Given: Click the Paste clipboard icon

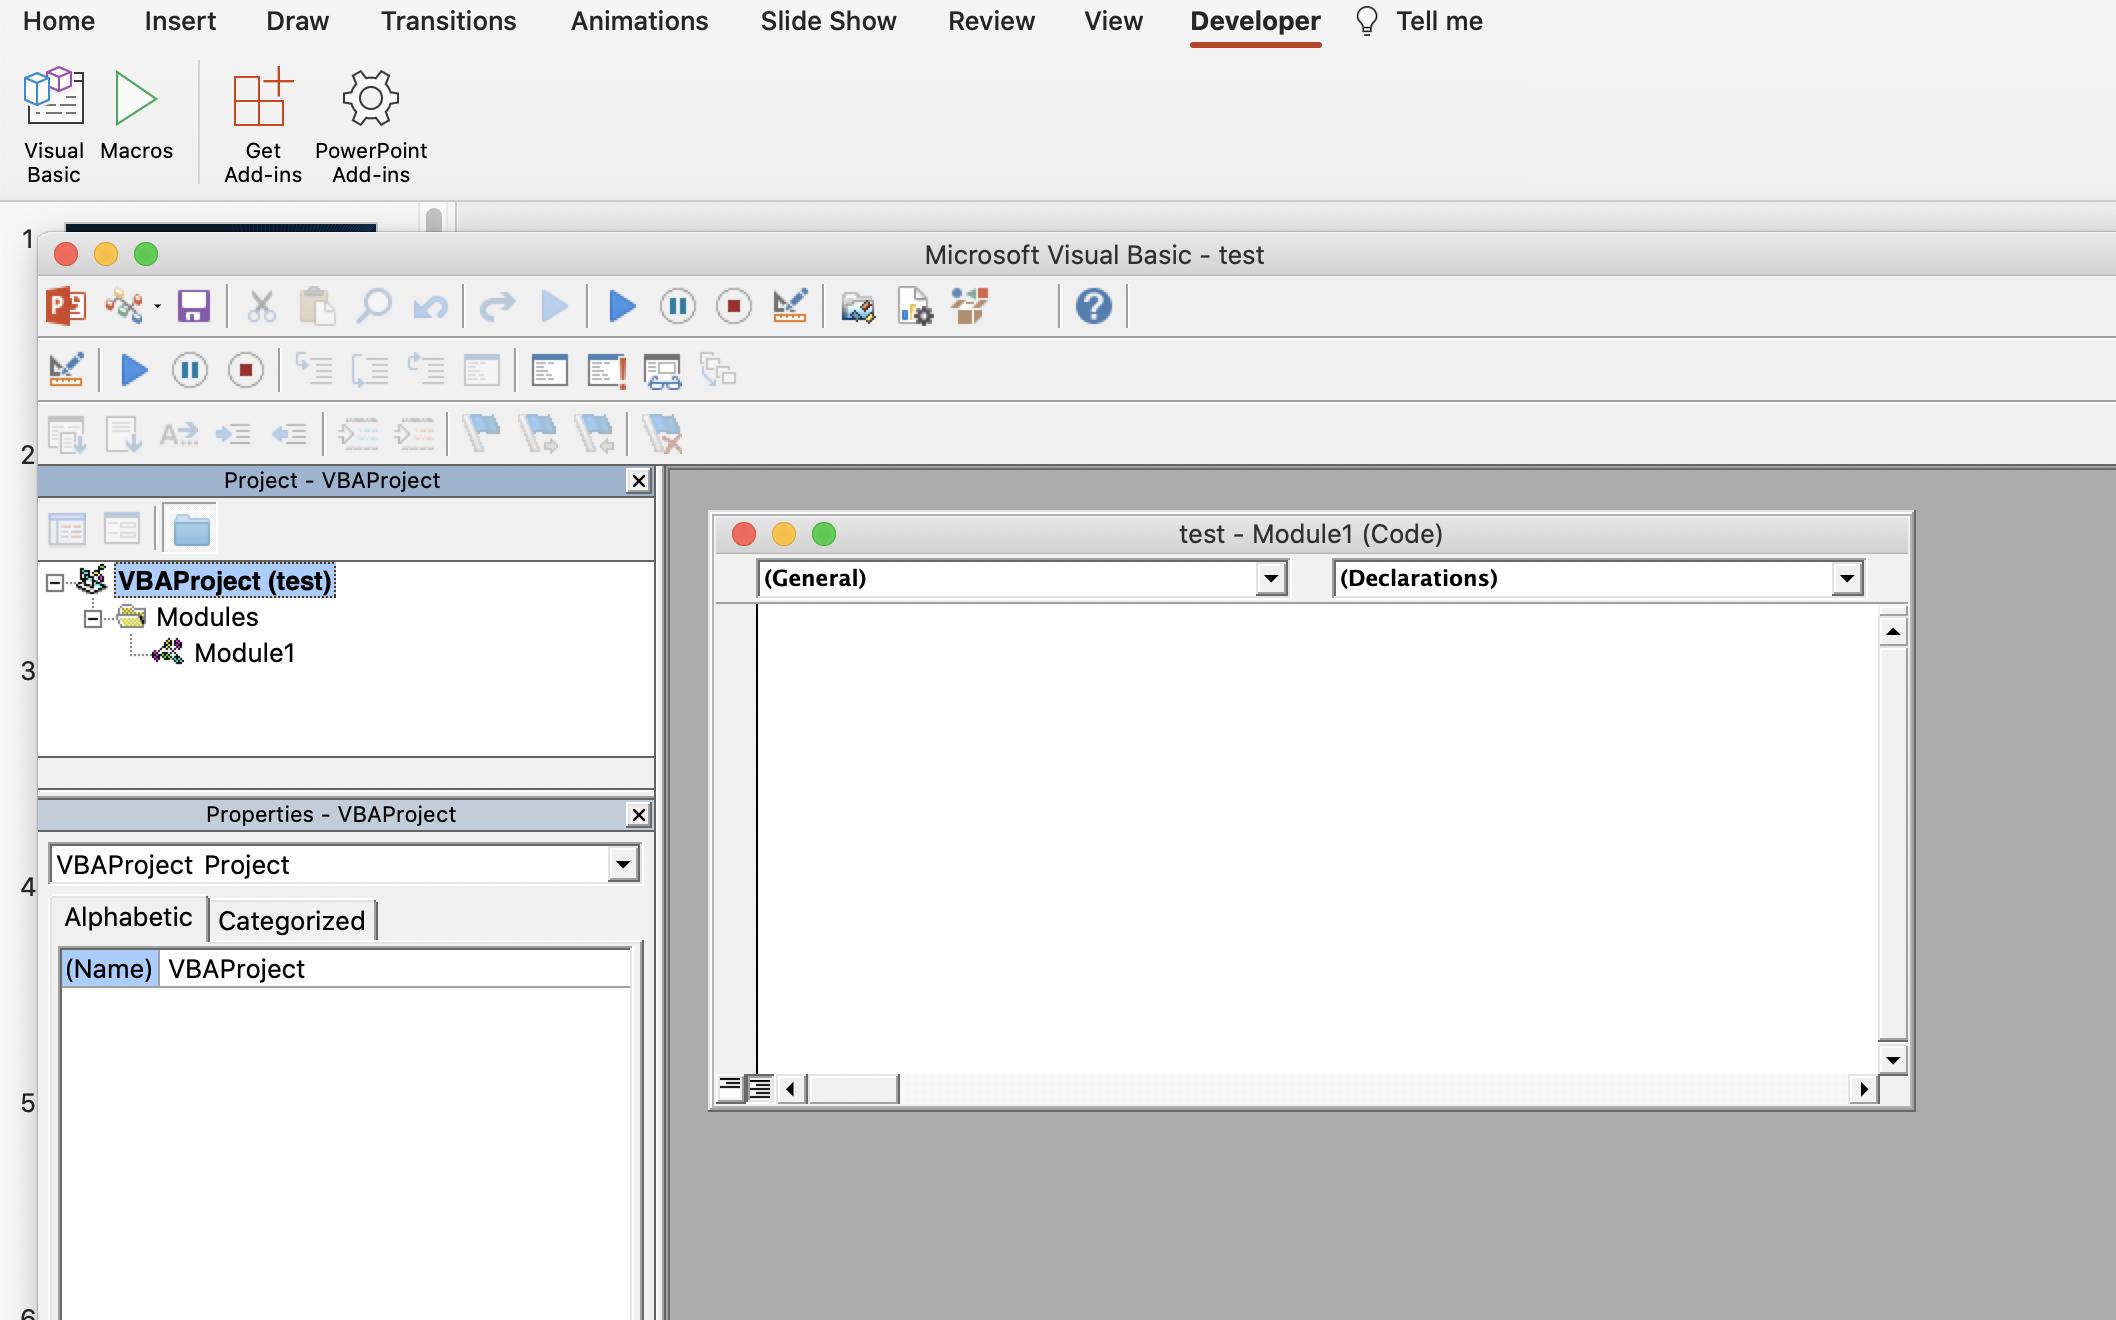Looking at the screenshot, I should (317, 306).
